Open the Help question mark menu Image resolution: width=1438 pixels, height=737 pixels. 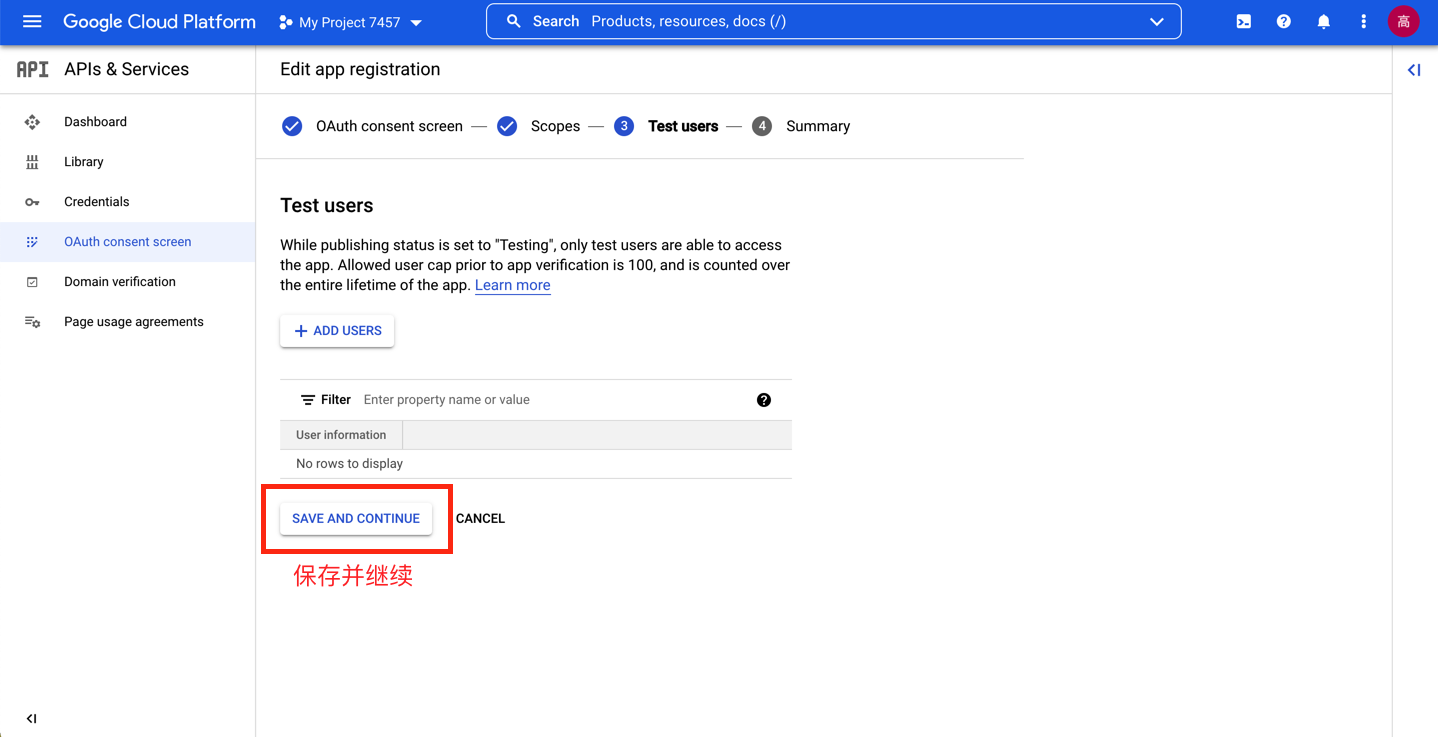[x=1284, y=21]
